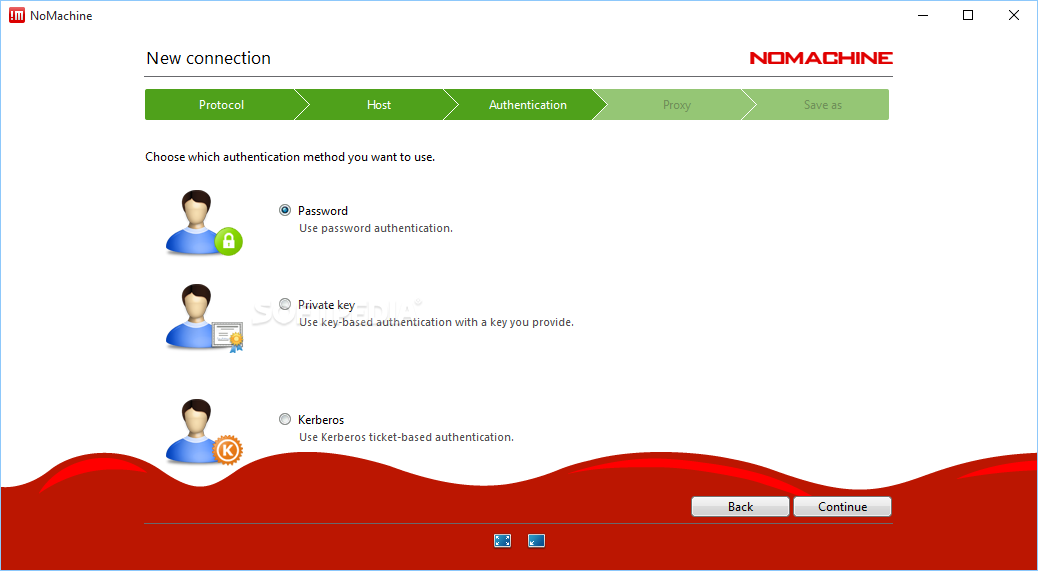This screenshot has width=1038, height=571.
Task: Maximize the NoMachine window
Action: tap(968, 15)
